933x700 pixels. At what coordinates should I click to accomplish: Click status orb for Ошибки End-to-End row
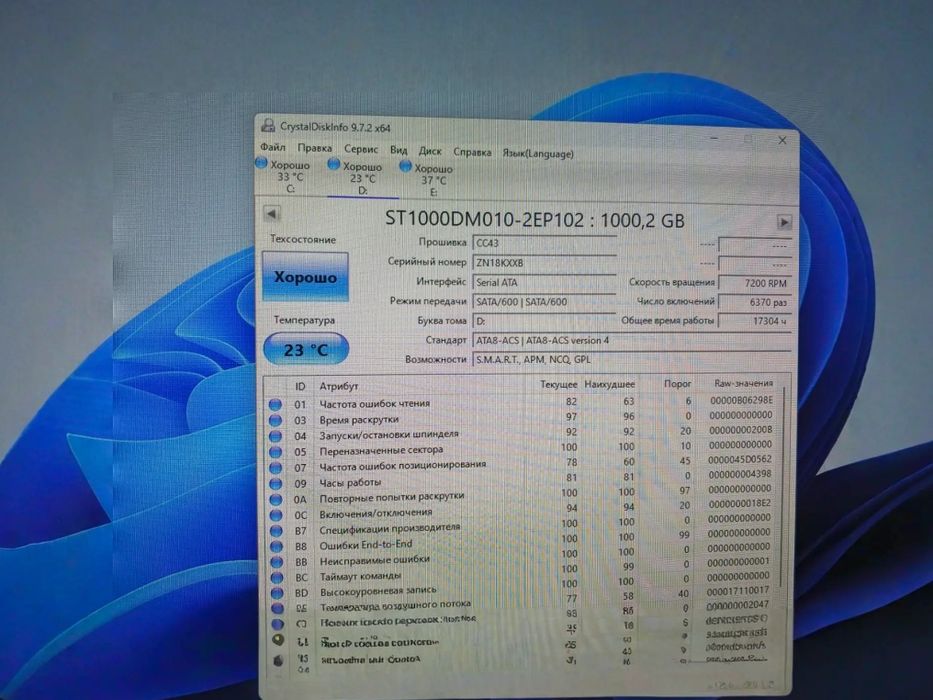(x=277, y=546)
